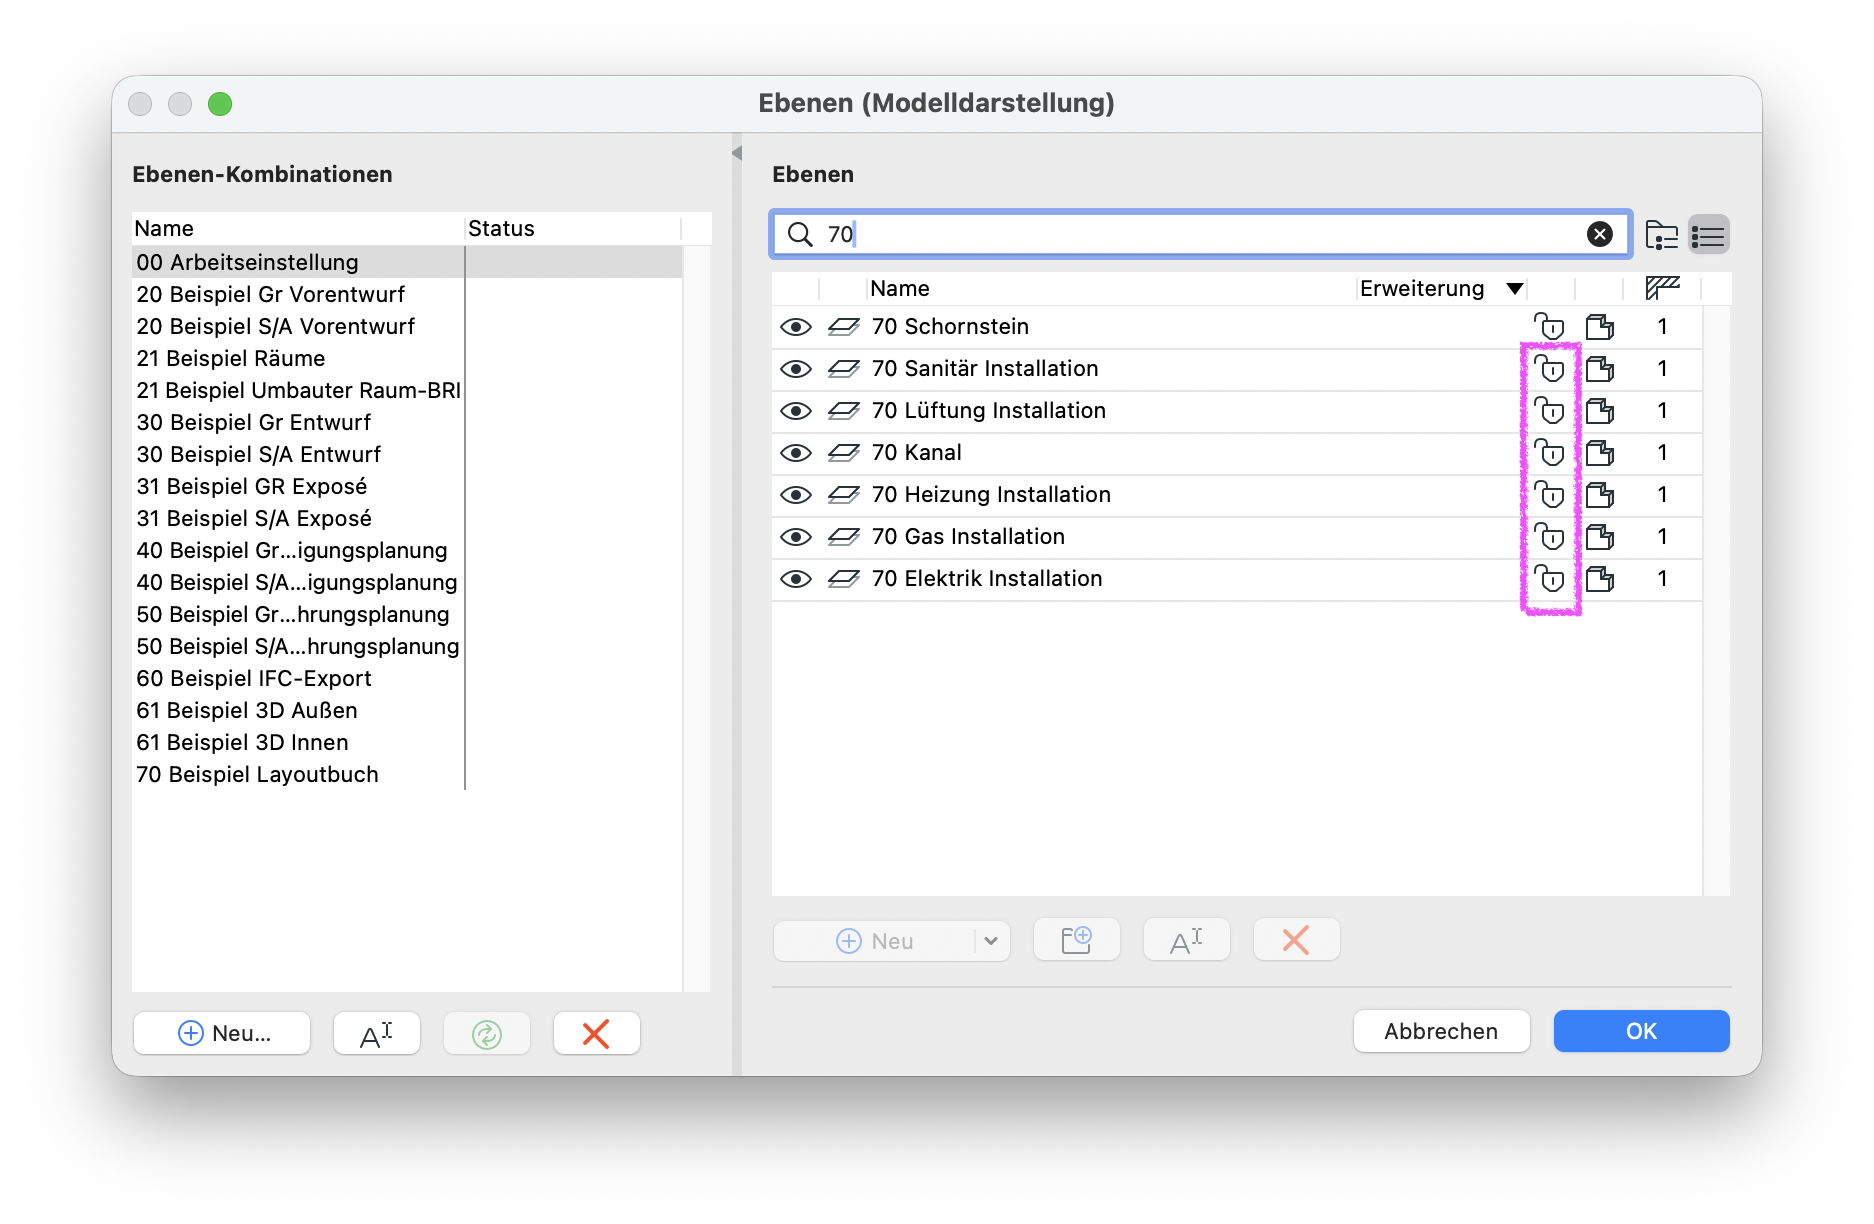Hide the 70 Heizung Installation layer
Image resolution: width=1874 pixels, height=1224 pixels.
click(x=796, y=495)
